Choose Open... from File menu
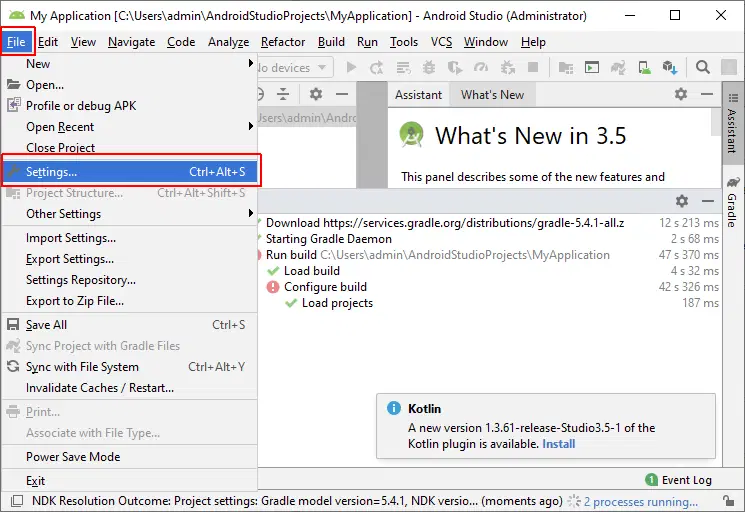This screenshot has width=745, height=512. [130, 85]
